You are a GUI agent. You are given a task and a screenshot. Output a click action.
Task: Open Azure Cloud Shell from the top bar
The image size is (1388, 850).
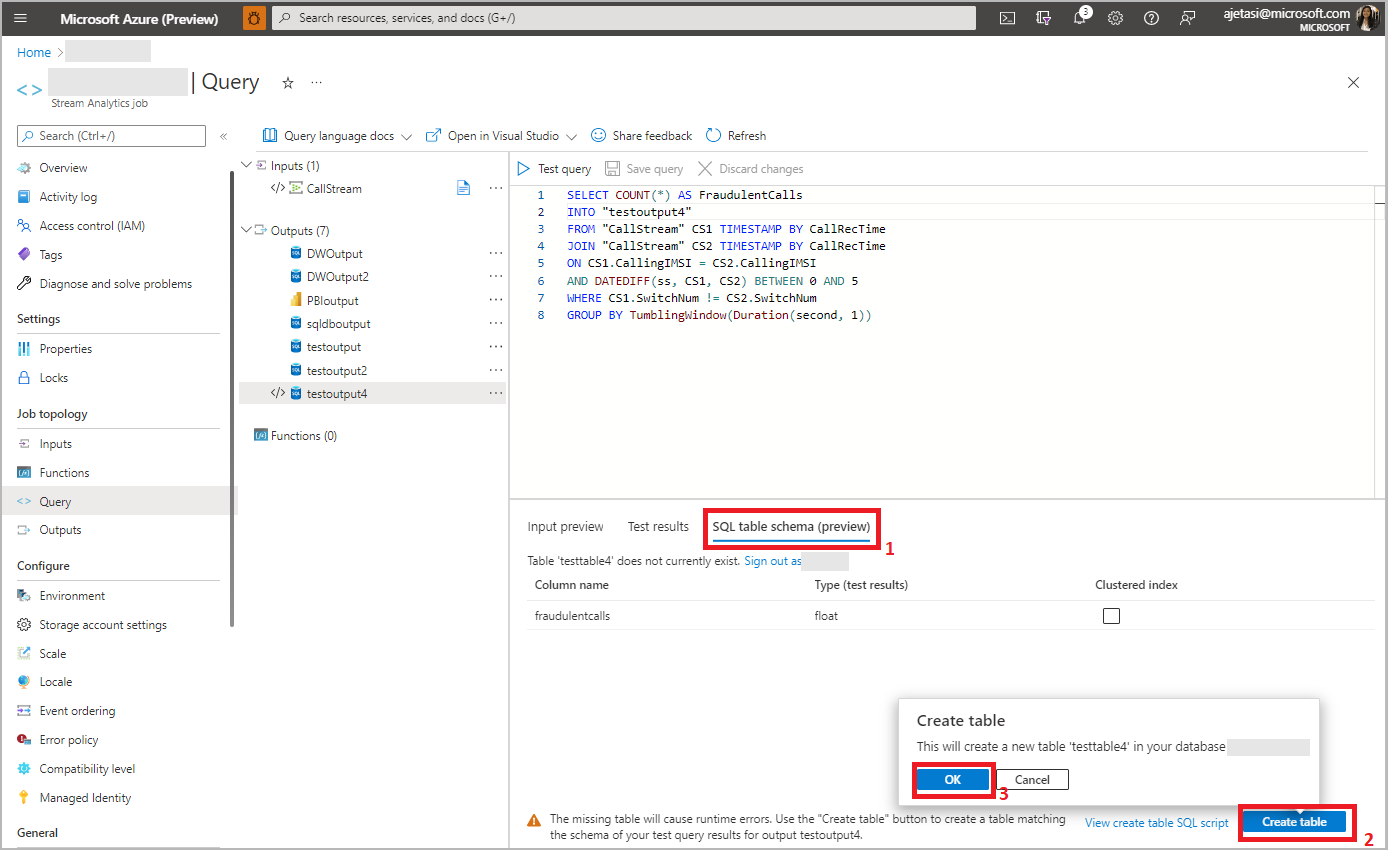(x=1007, y=17)
